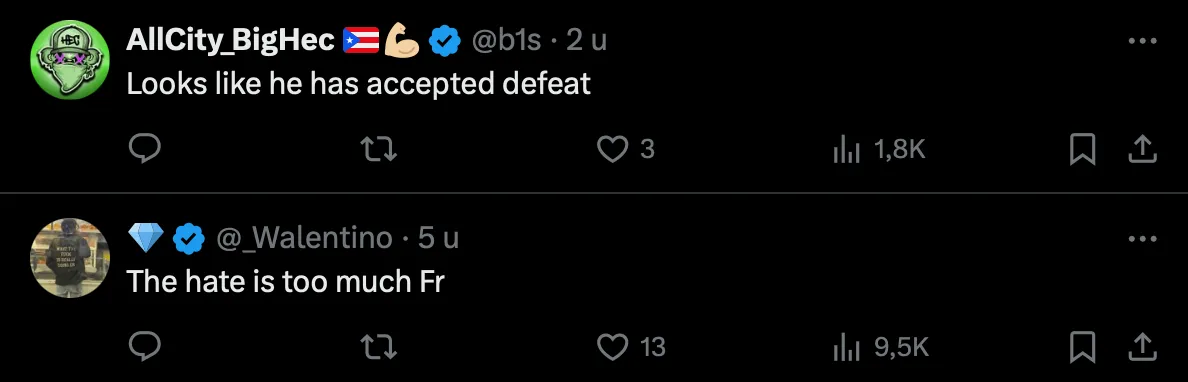Open the @_Walentino profile photo
Viewport: 1188px width, 382px height.
point(70,258)
